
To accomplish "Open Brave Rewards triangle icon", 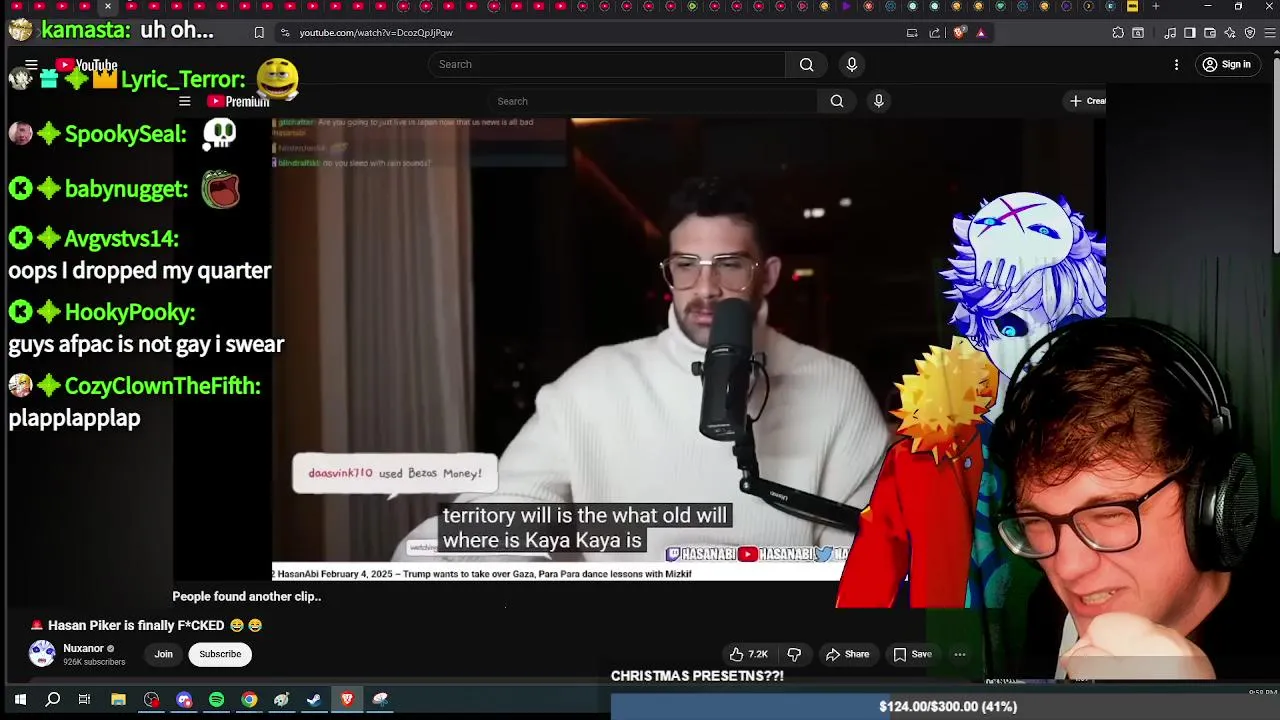I will 981,33.
